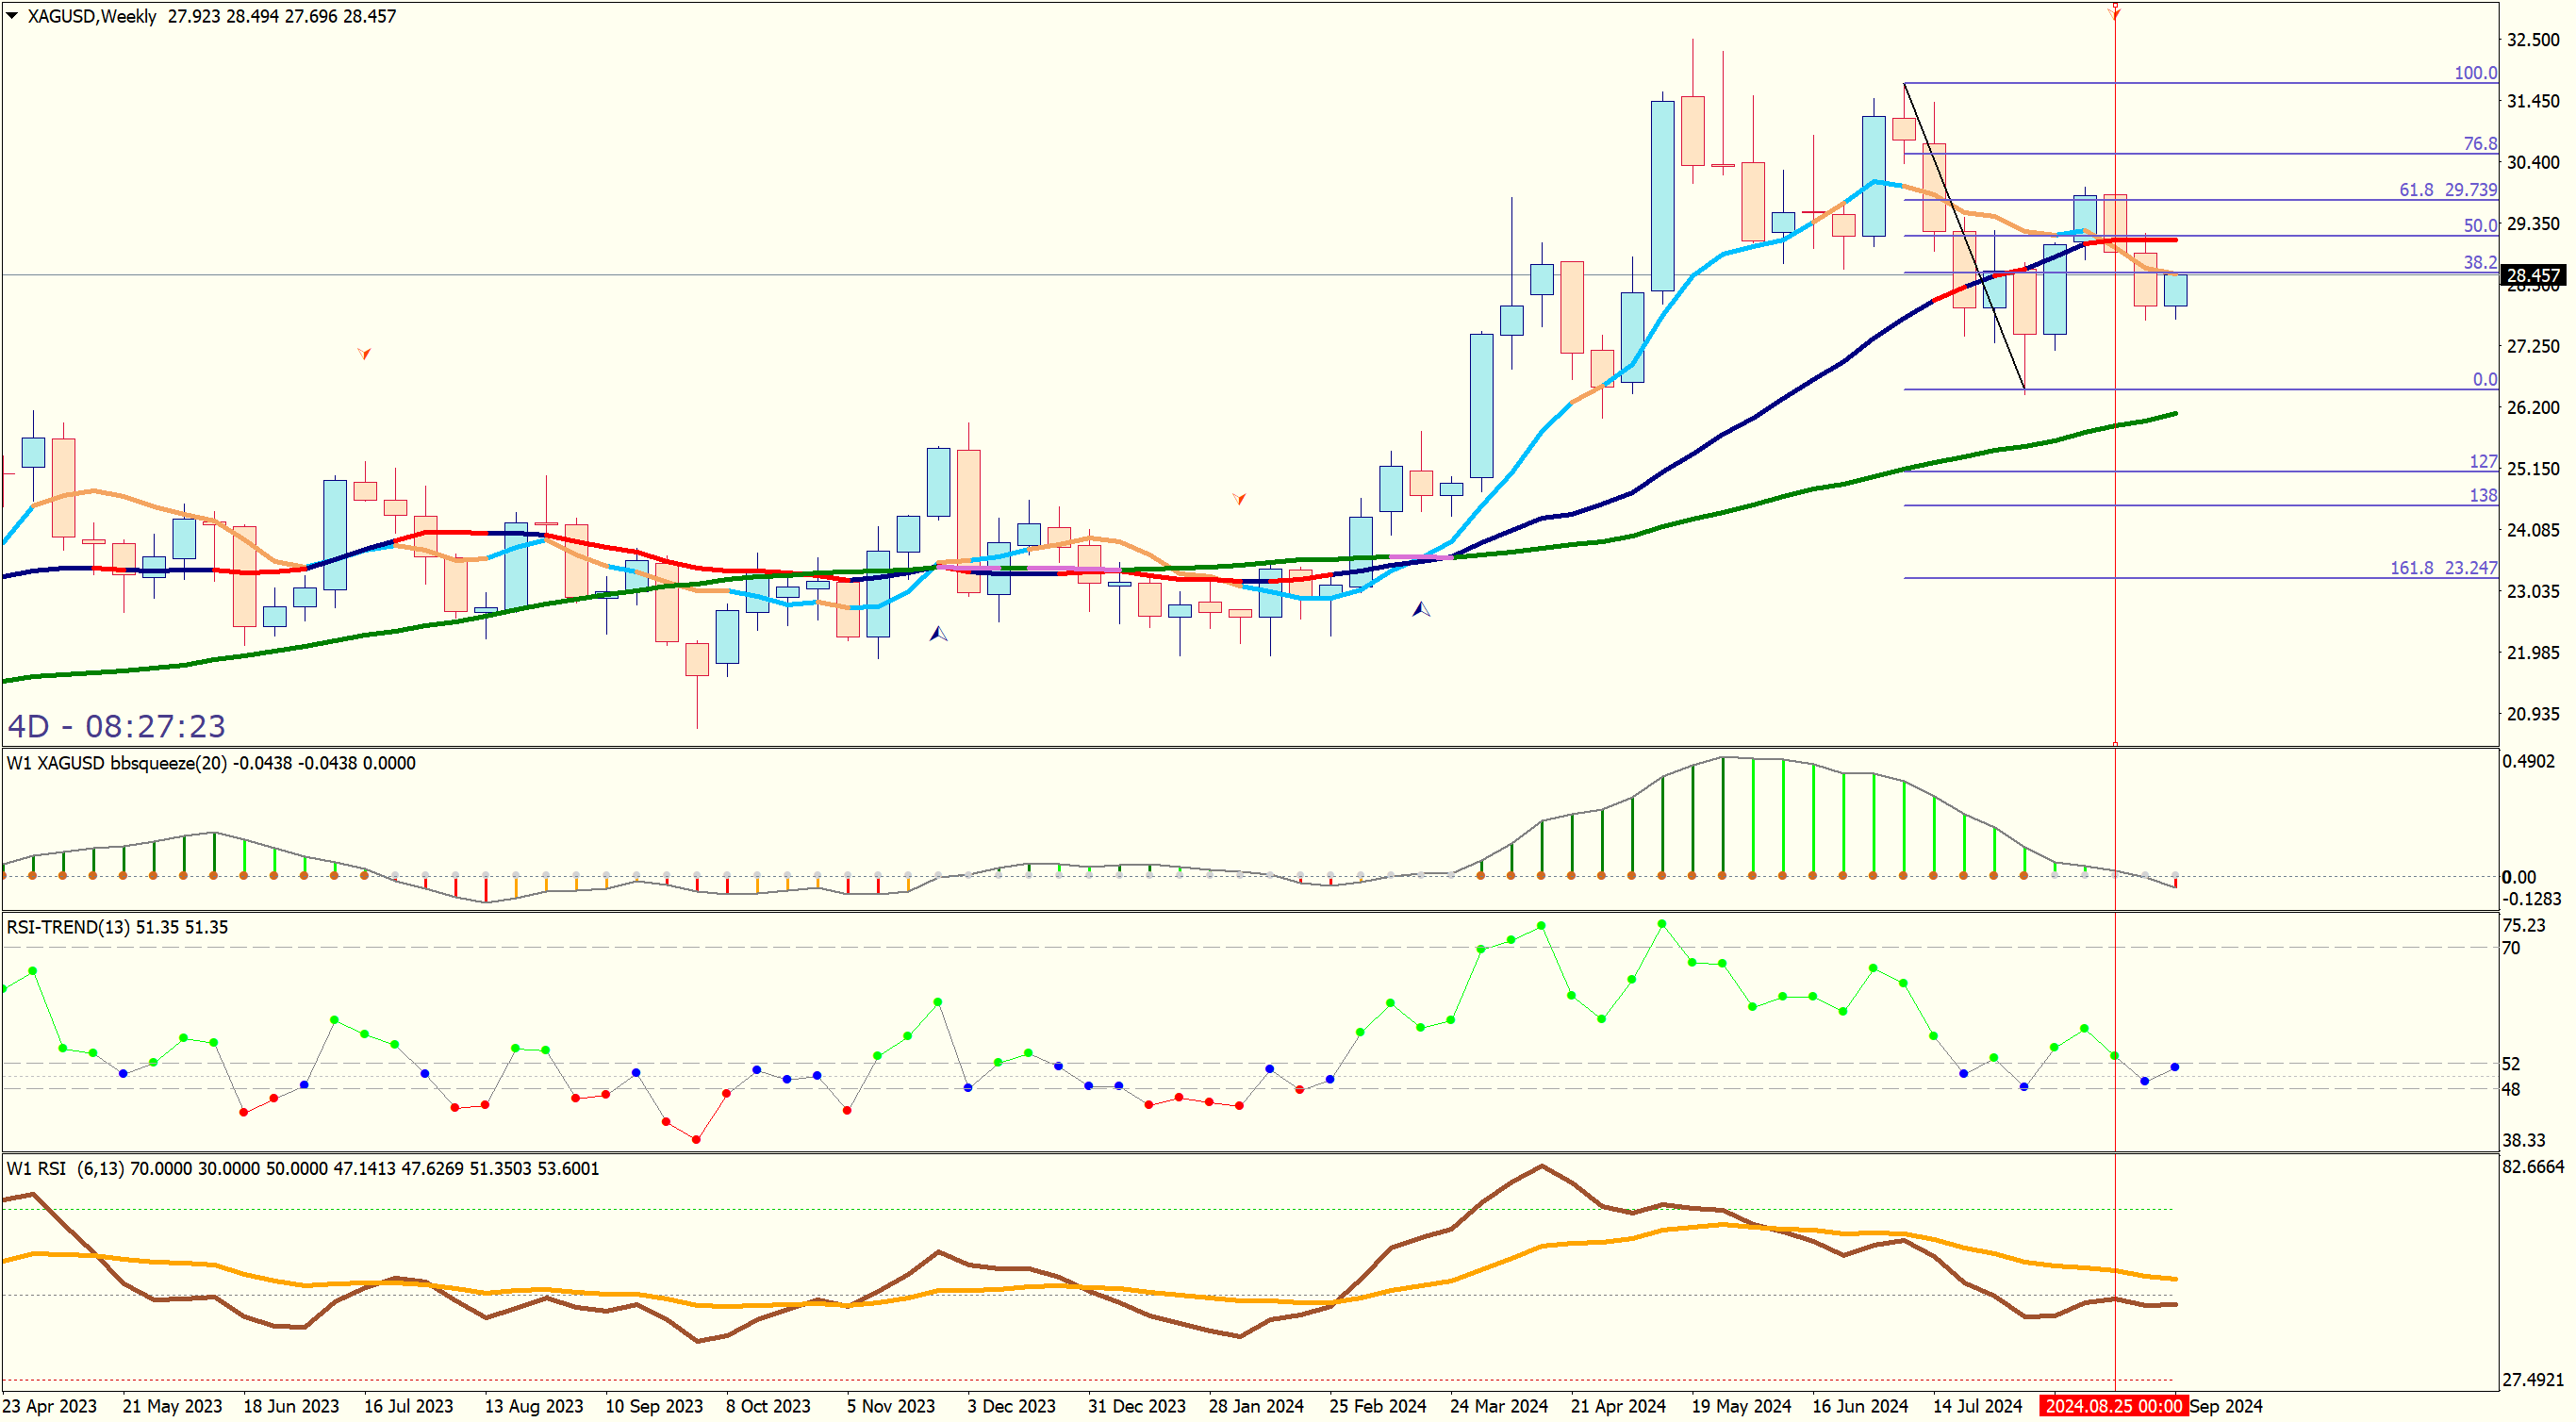Click the 61.8 29.739 Fibonacci level label
2576x1422 pixels.
tap(2447, 190)
